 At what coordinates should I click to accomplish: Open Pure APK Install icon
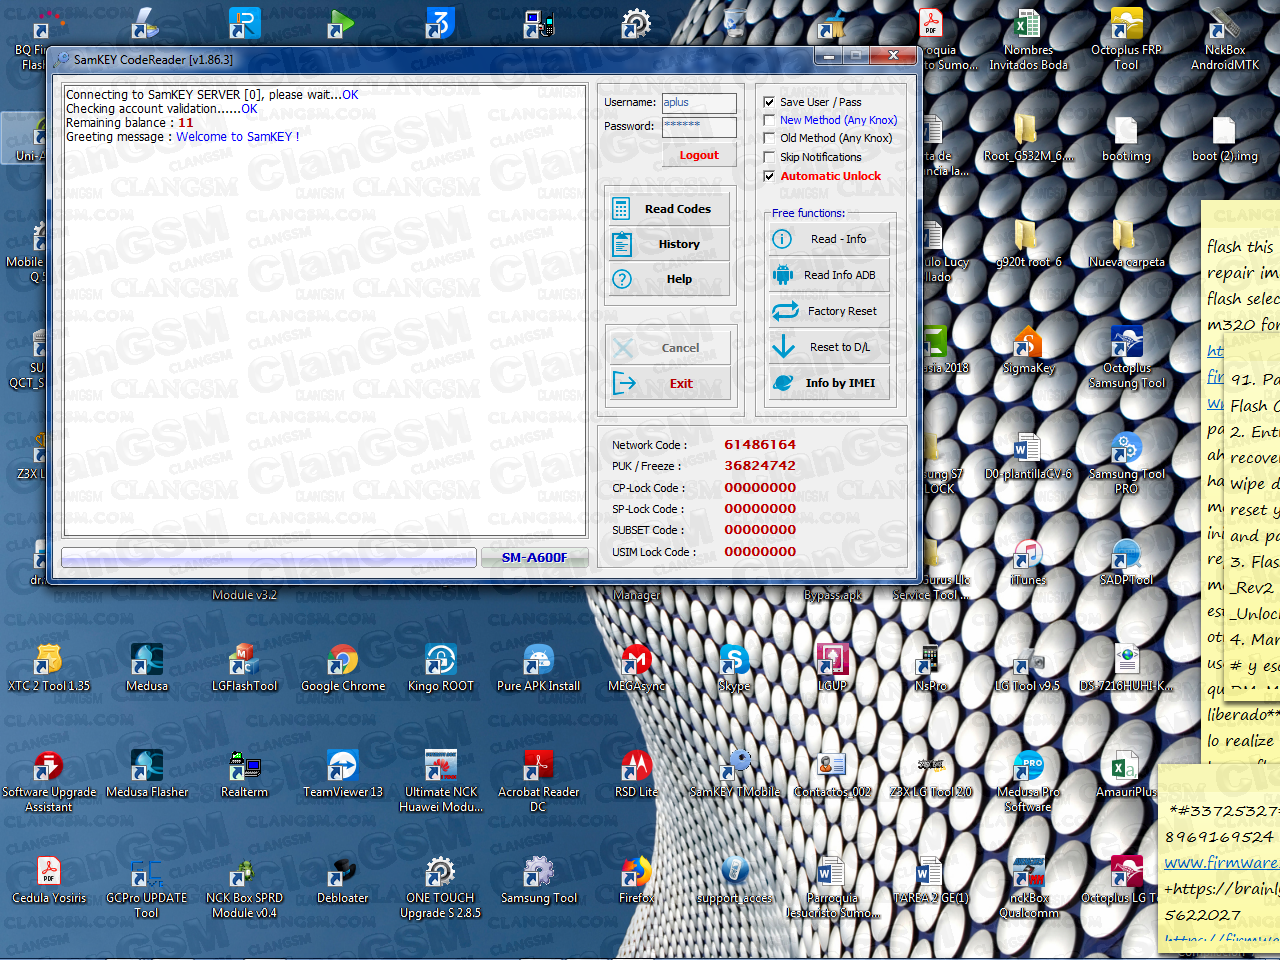tap(538, 668)
